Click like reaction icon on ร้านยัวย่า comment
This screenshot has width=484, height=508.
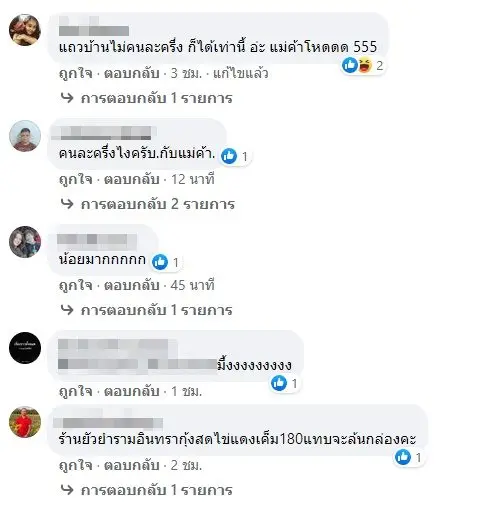403,457
